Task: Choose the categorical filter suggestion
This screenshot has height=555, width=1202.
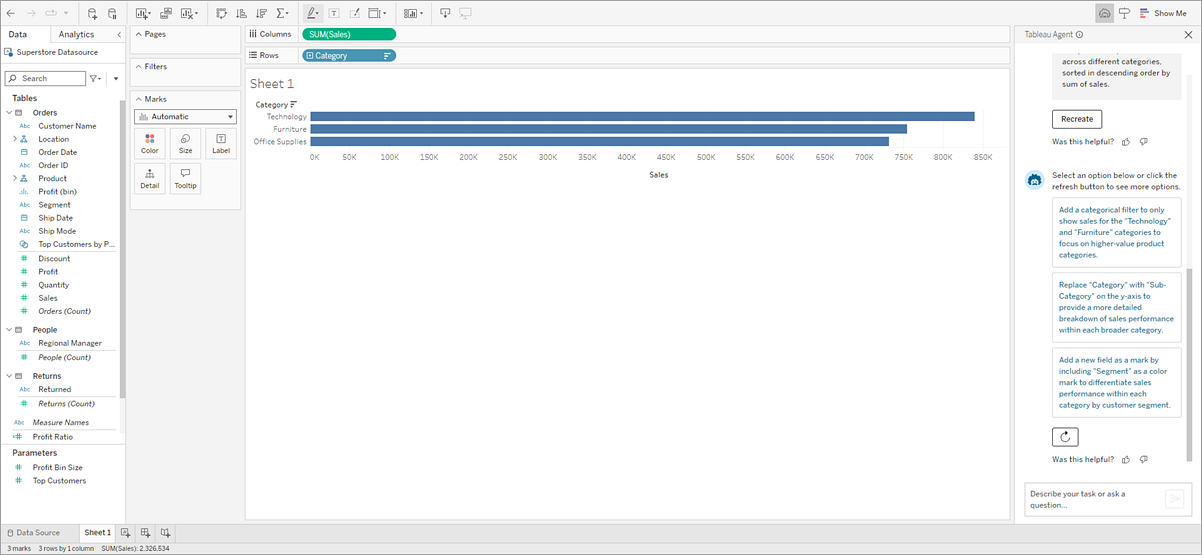Action: [1117, 232]
